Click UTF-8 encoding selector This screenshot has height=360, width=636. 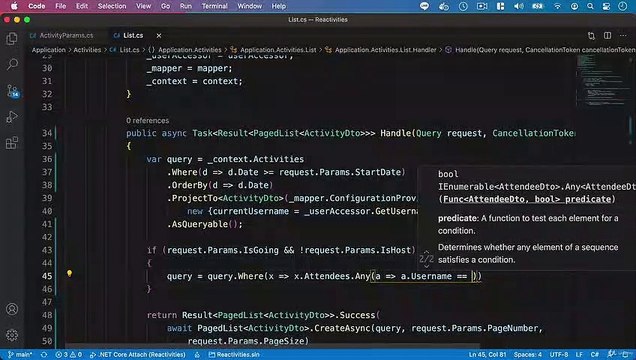[x=559, y=355]
